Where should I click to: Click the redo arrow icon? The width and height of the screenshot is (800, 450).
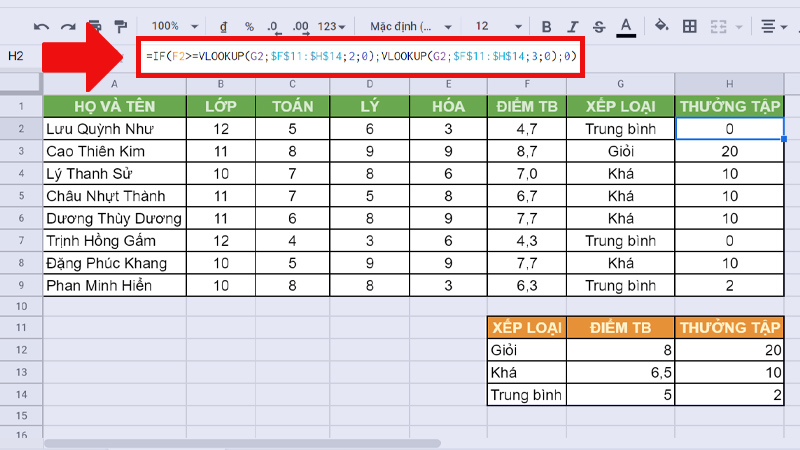point(68,25)
